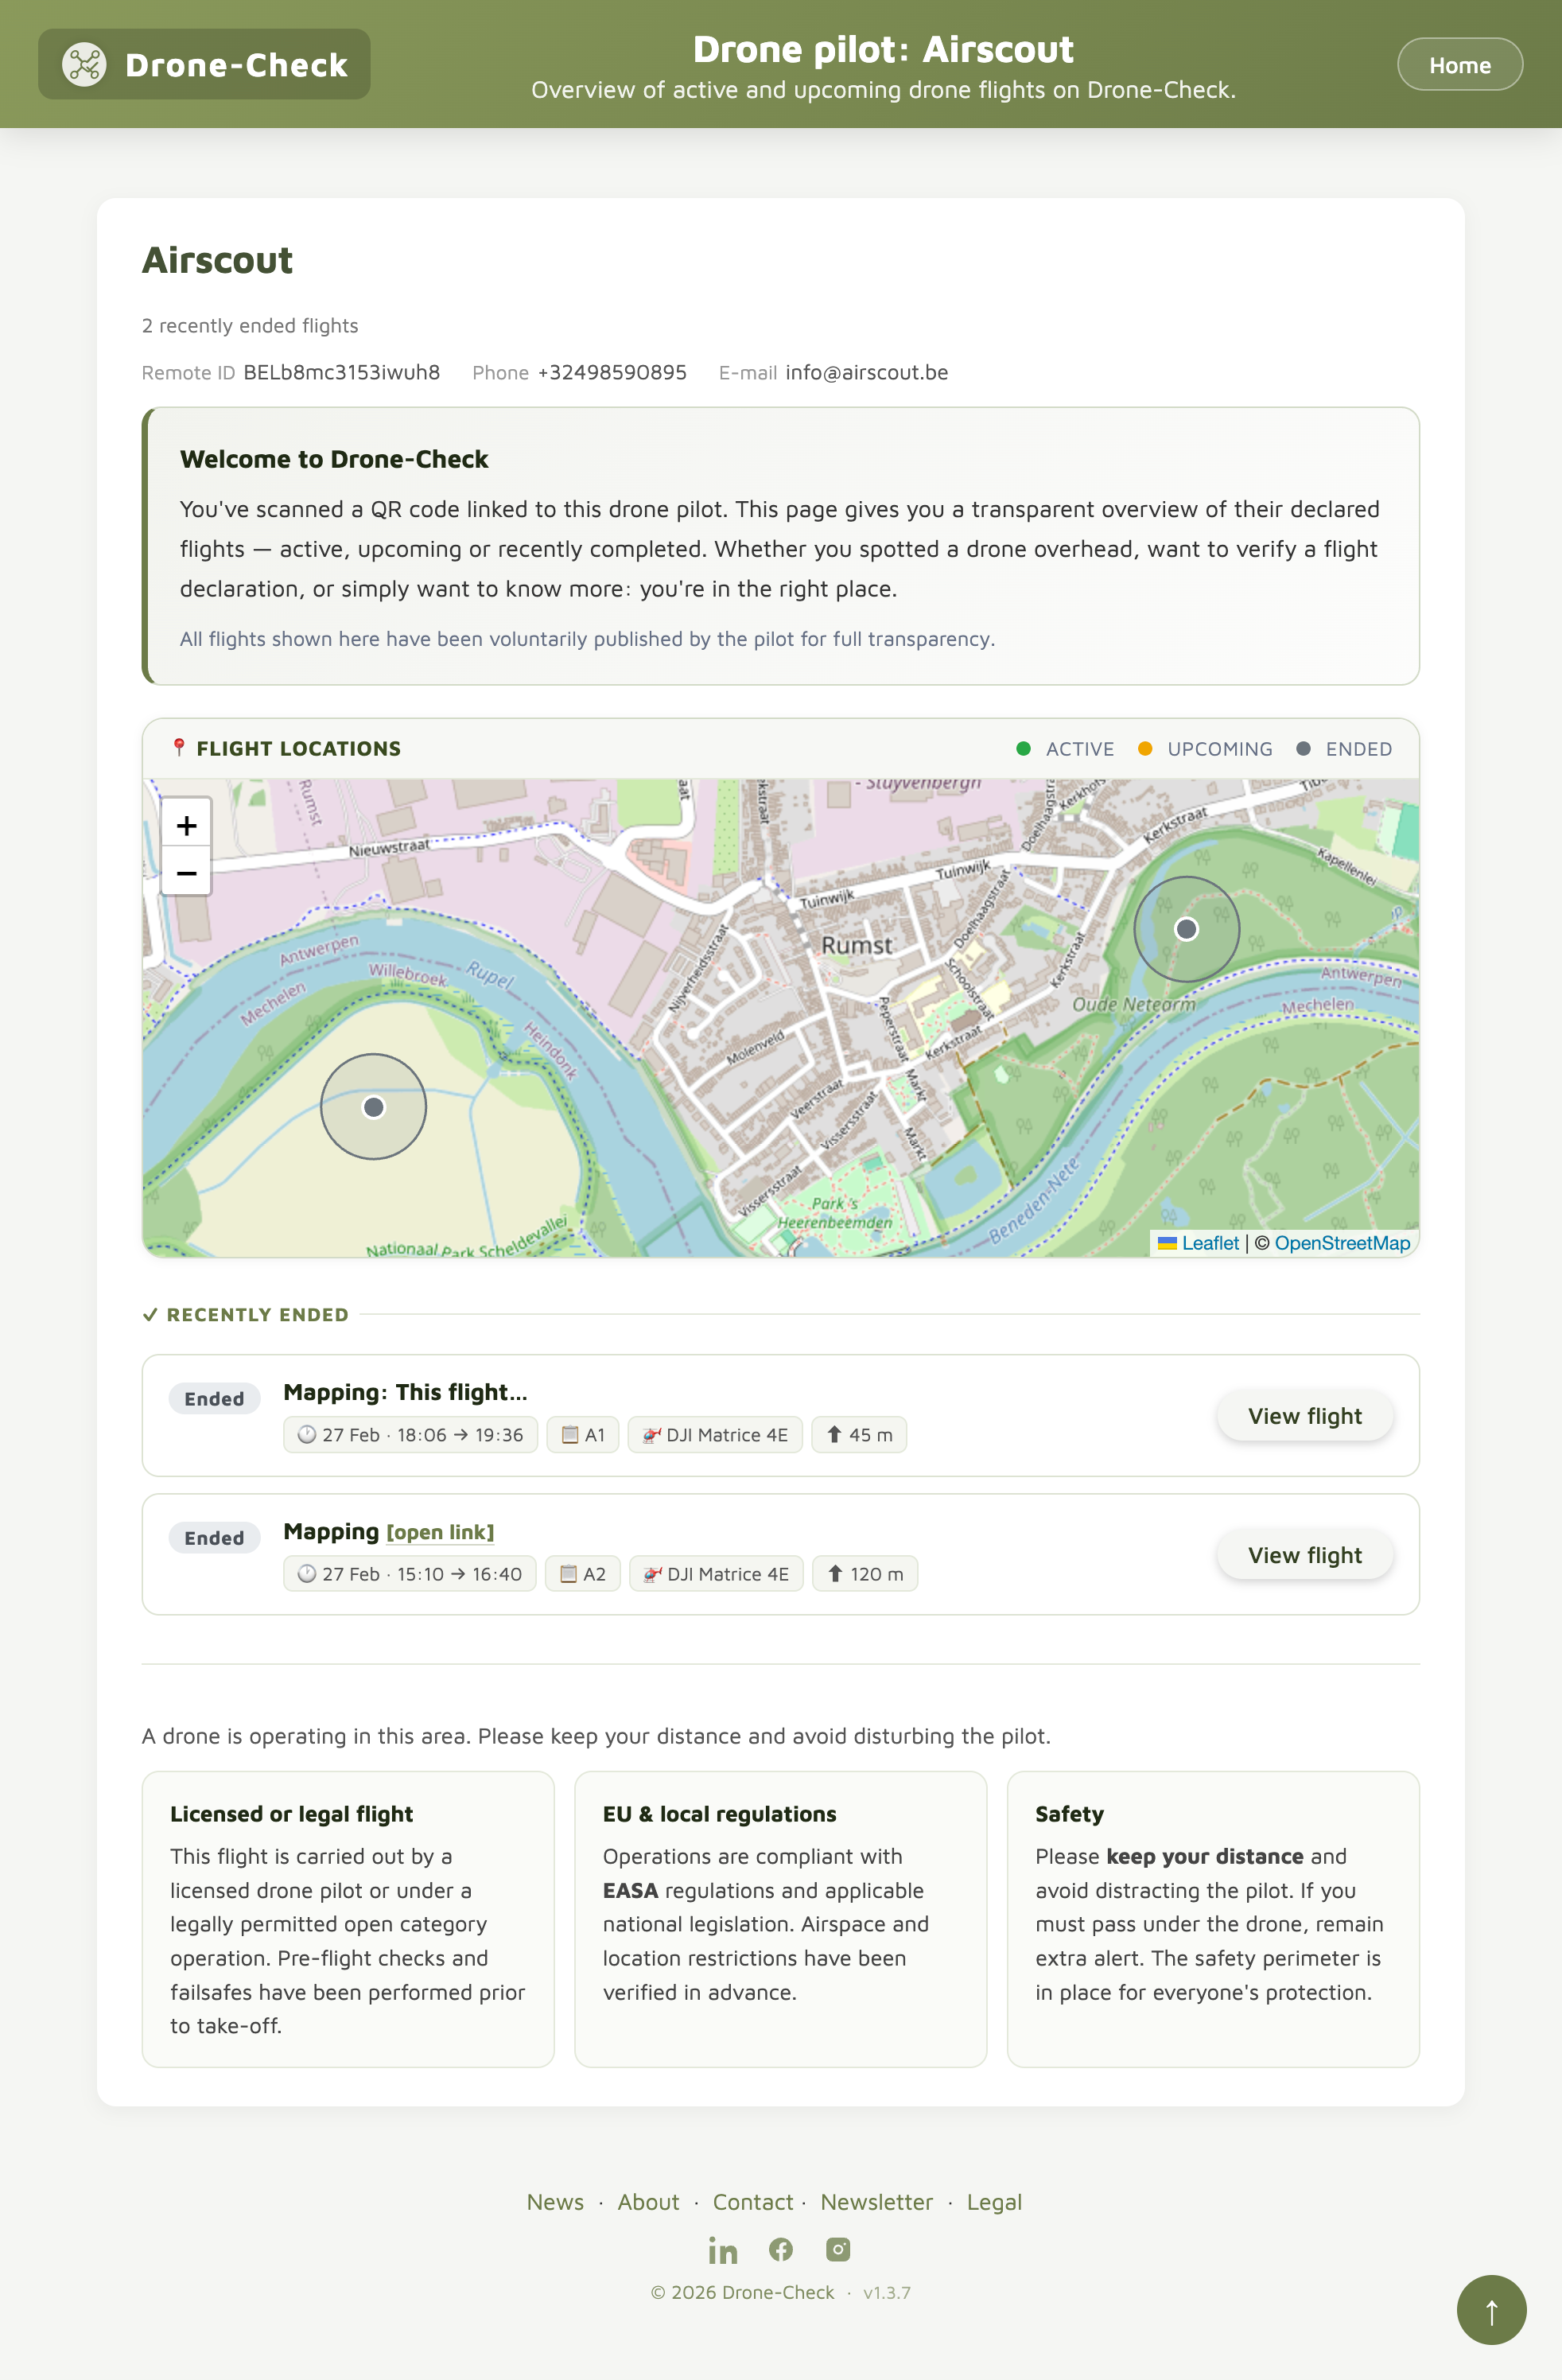
Task: Open the LinkedIn social icon
Action: click(722, 2251)
